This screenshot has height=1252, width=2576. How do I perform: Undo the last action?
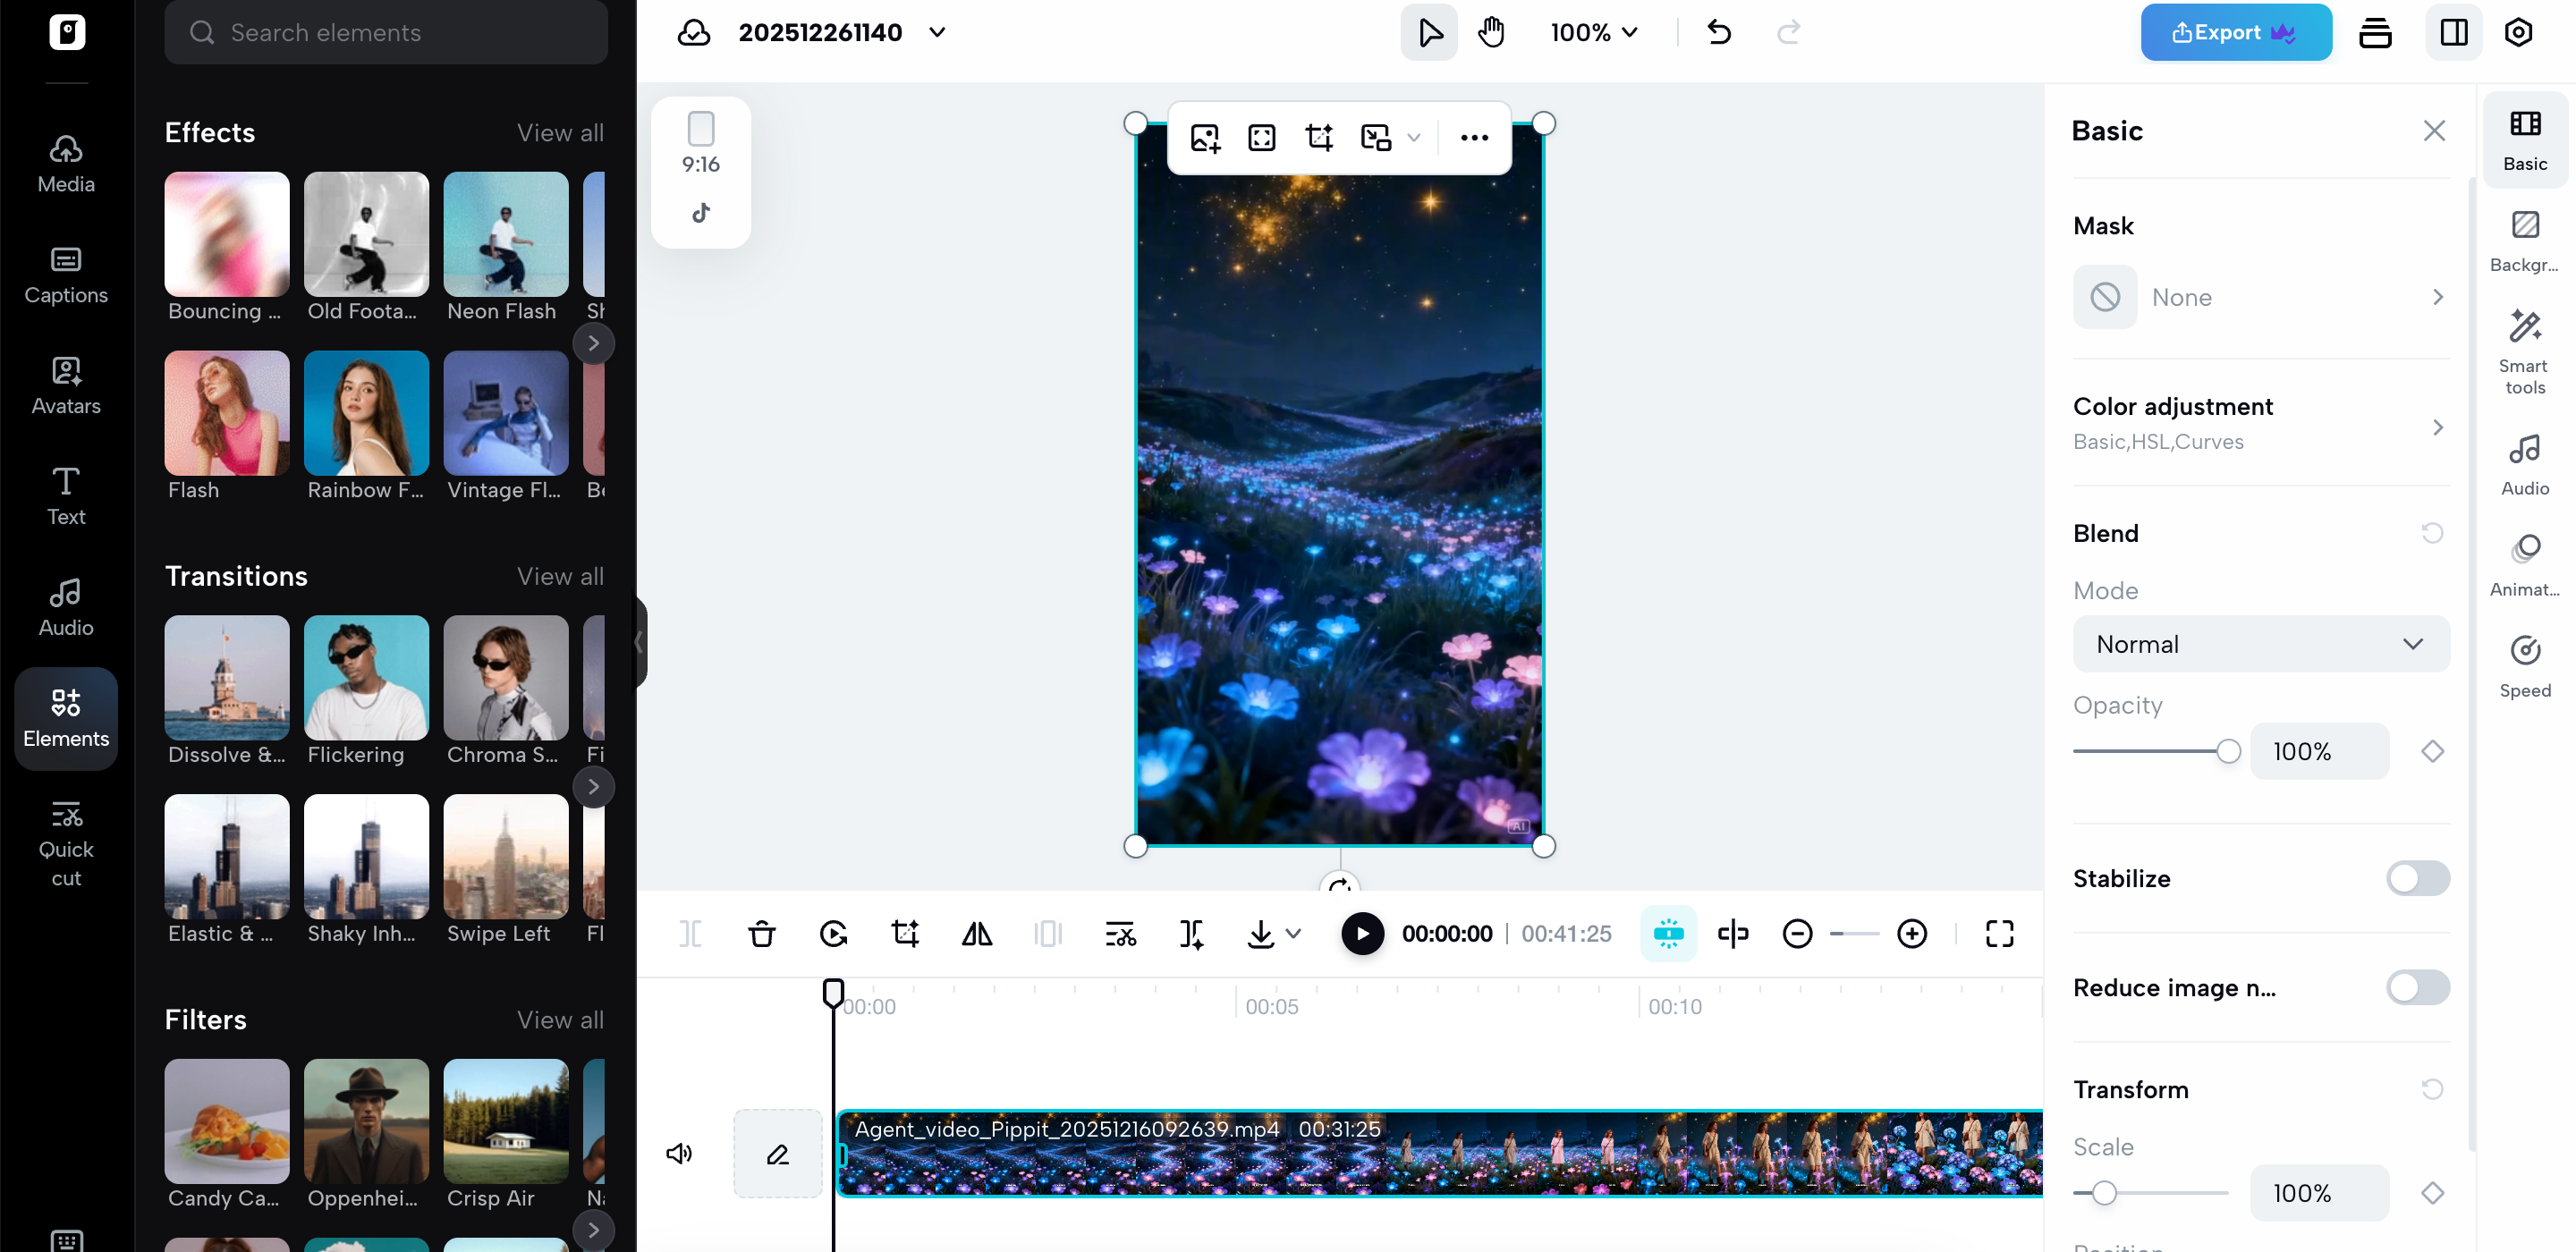[x=1719, y=32]
